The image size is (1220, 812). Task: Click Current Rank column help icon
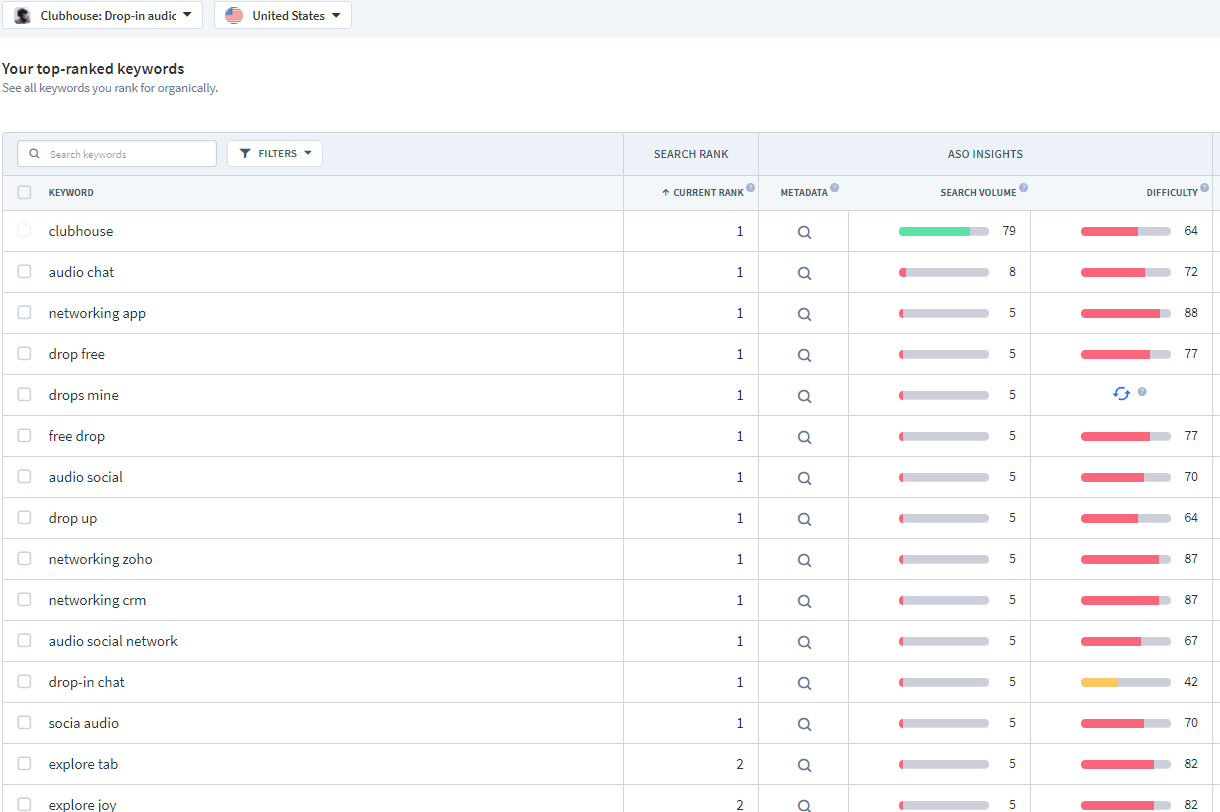pyautogui.click(x=750, y=187)
